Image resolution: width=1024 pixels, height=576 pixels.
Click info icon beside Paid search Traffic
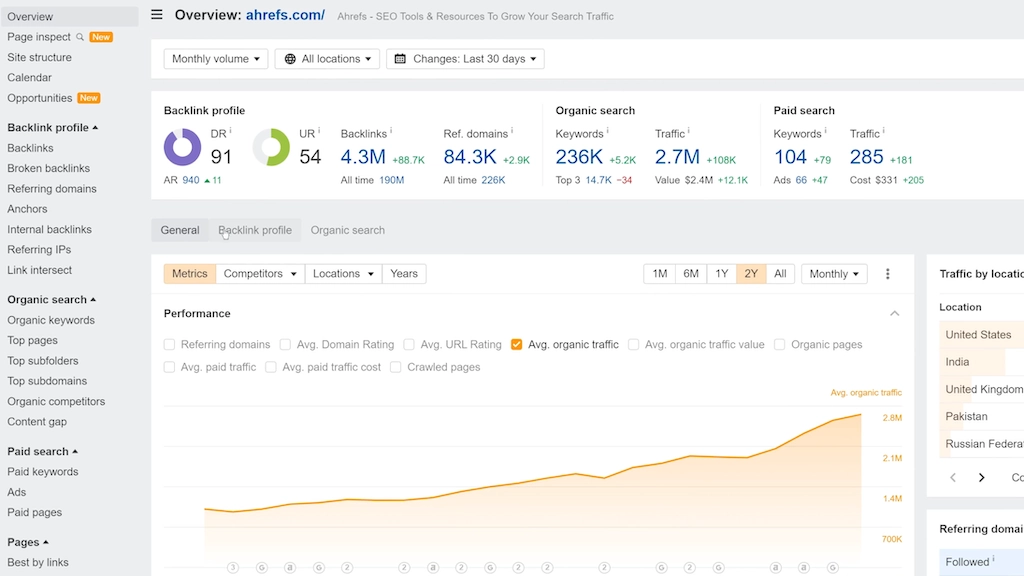click(x=884, y=131)
